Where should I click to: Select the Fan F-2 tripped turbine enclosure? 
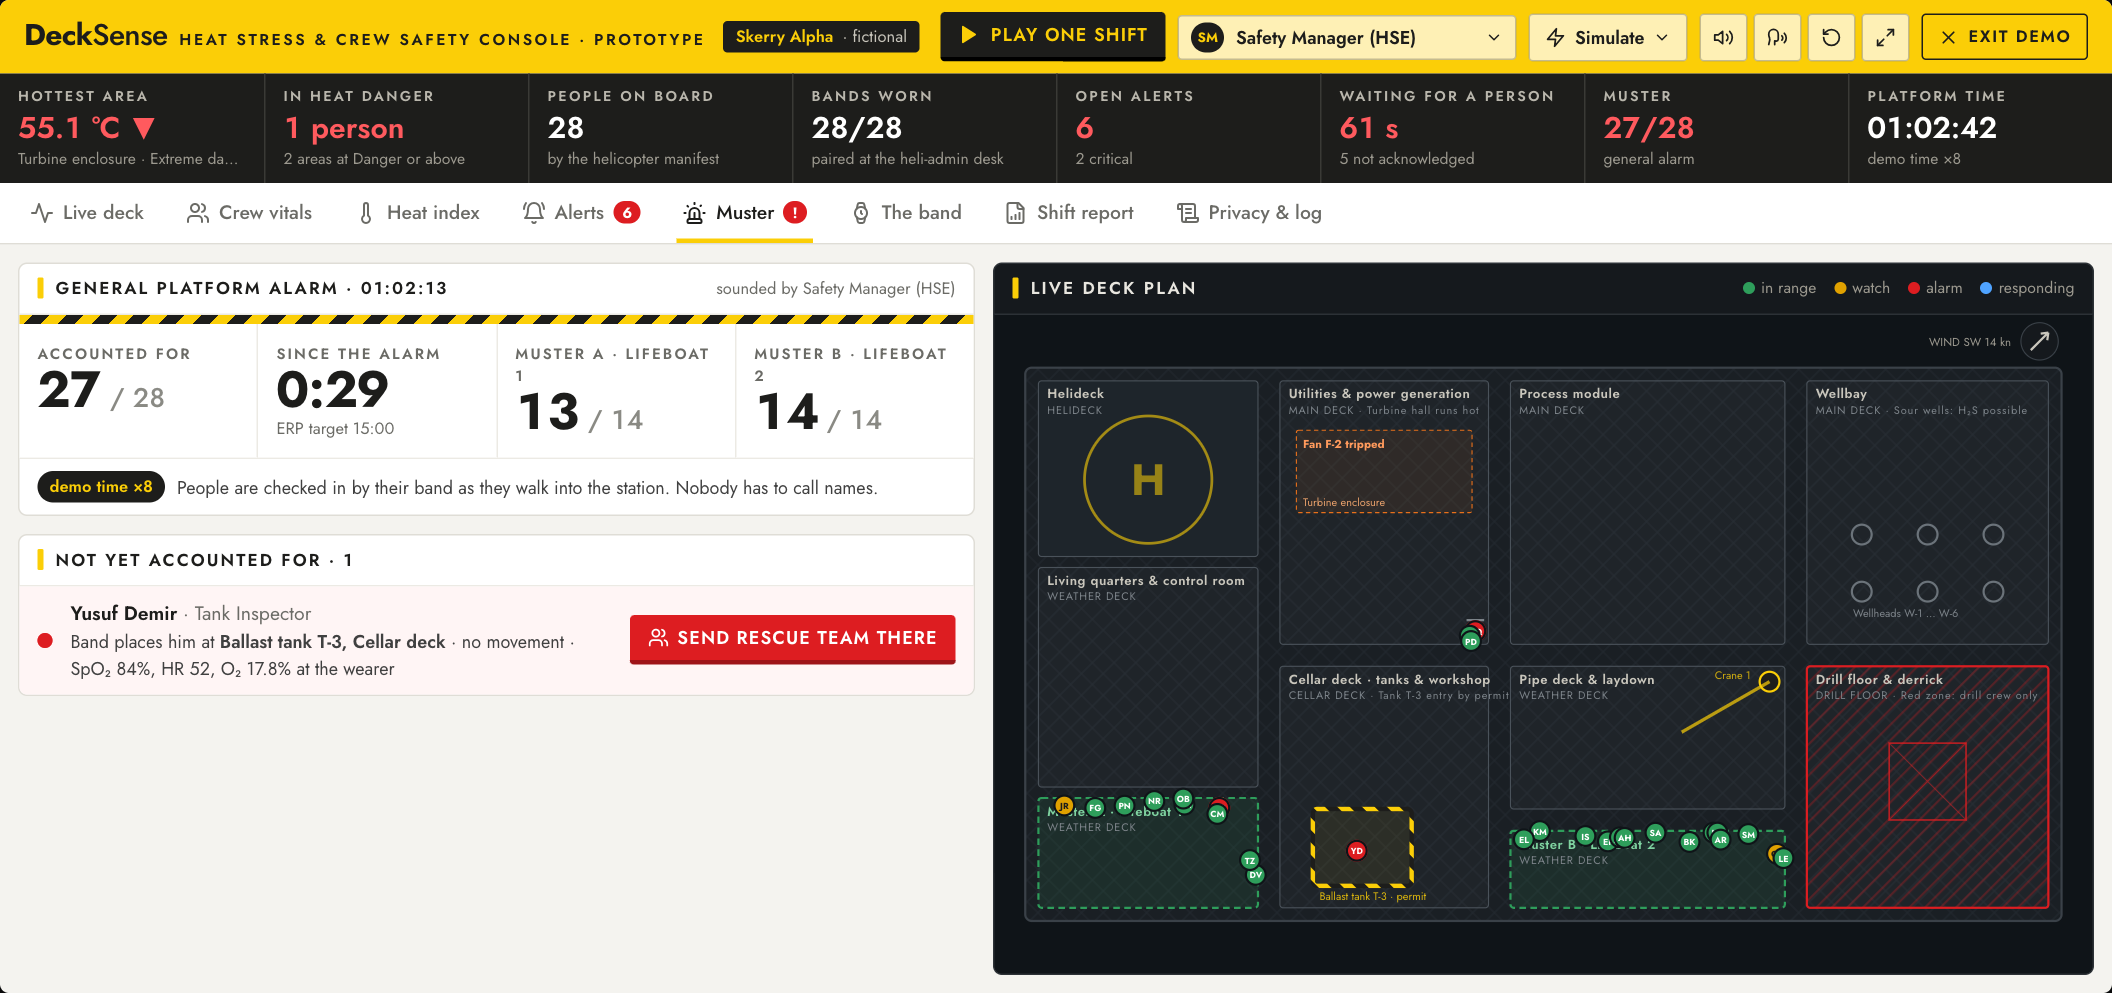(1384, 471)
